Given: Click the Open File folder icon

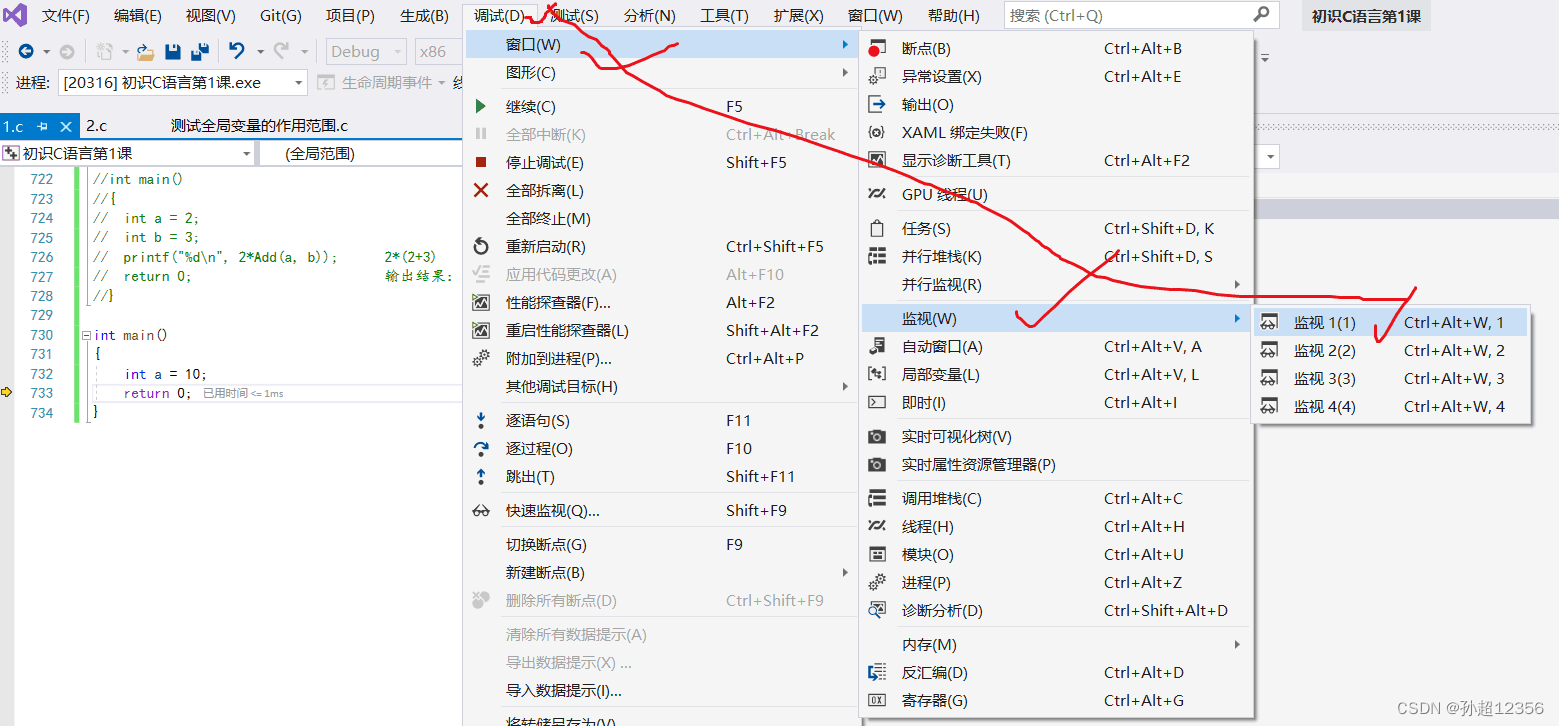Looking at the screenshot, I should pos(146,52).
